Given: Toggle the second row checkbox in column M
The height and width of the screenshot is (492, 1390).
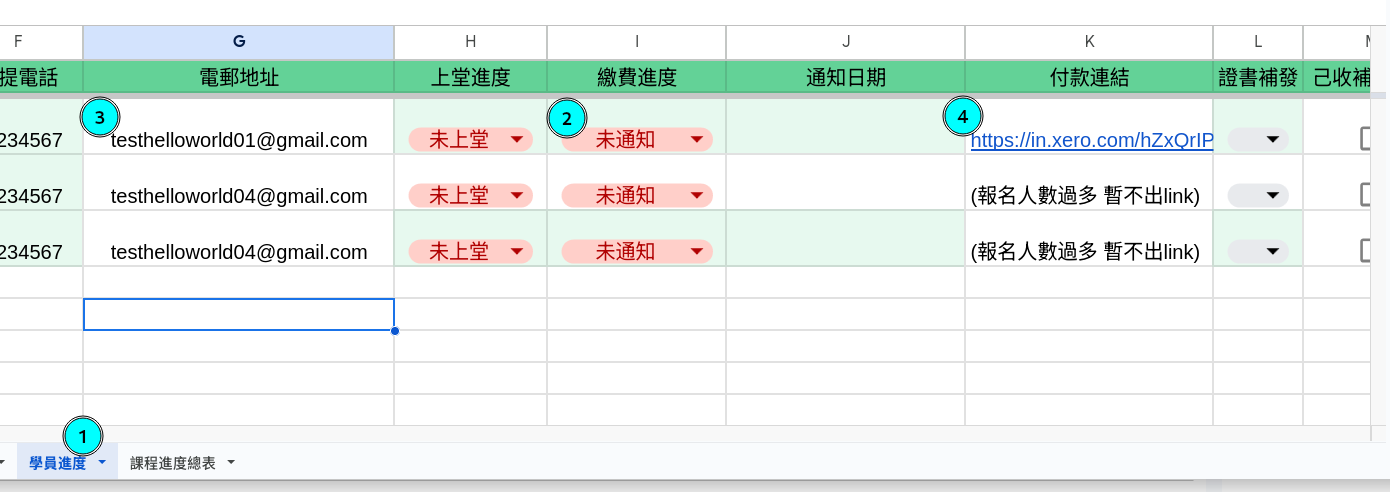Looking at the screenshot, I should coord(1369,195).
